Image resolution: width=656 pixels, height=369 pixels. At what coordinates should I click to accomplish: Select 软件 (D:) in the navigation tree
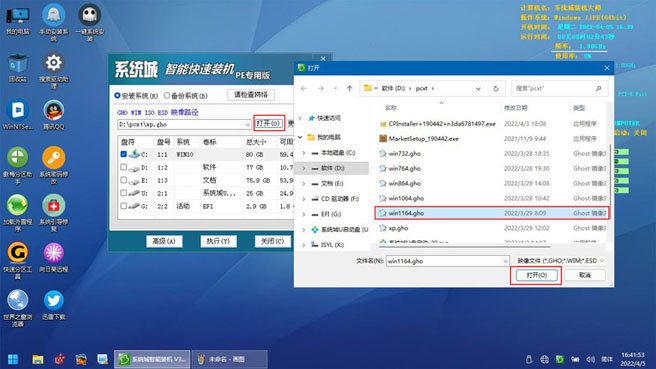coord(333,168)
